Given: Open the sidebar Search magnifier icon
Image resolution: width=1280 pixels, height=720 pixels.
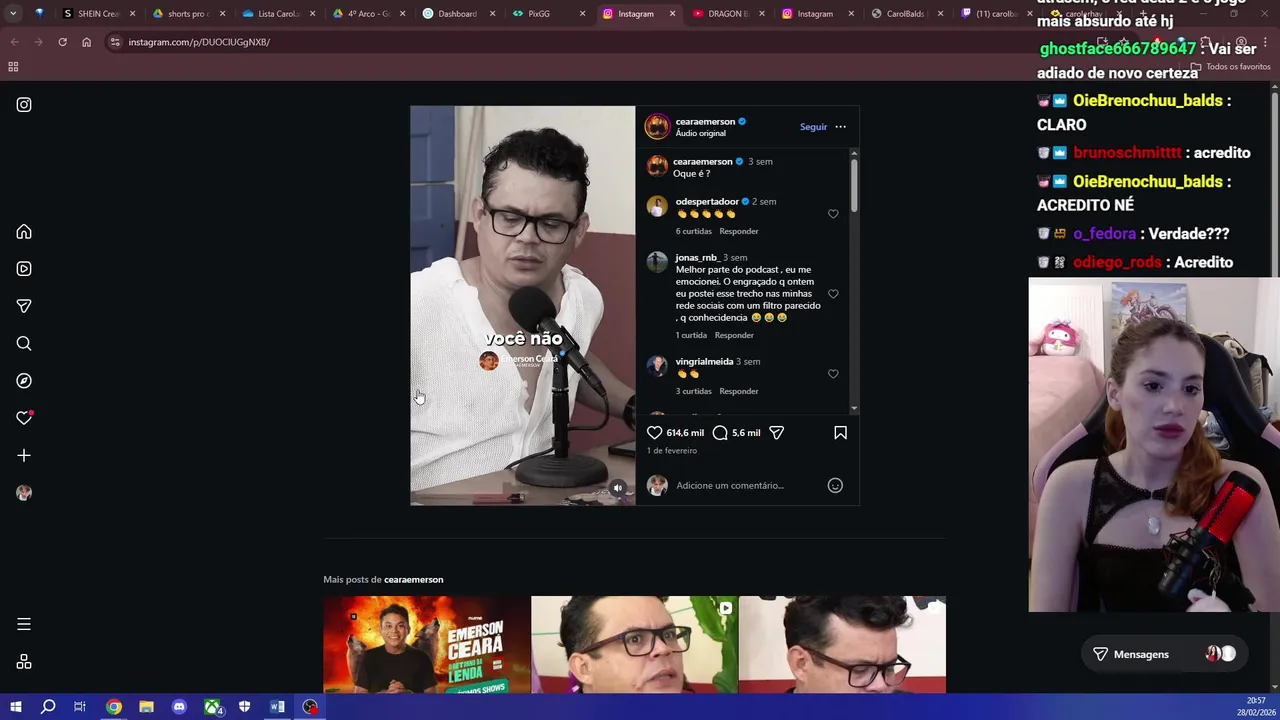Looking at the screenshot, I should coord(24,343).
